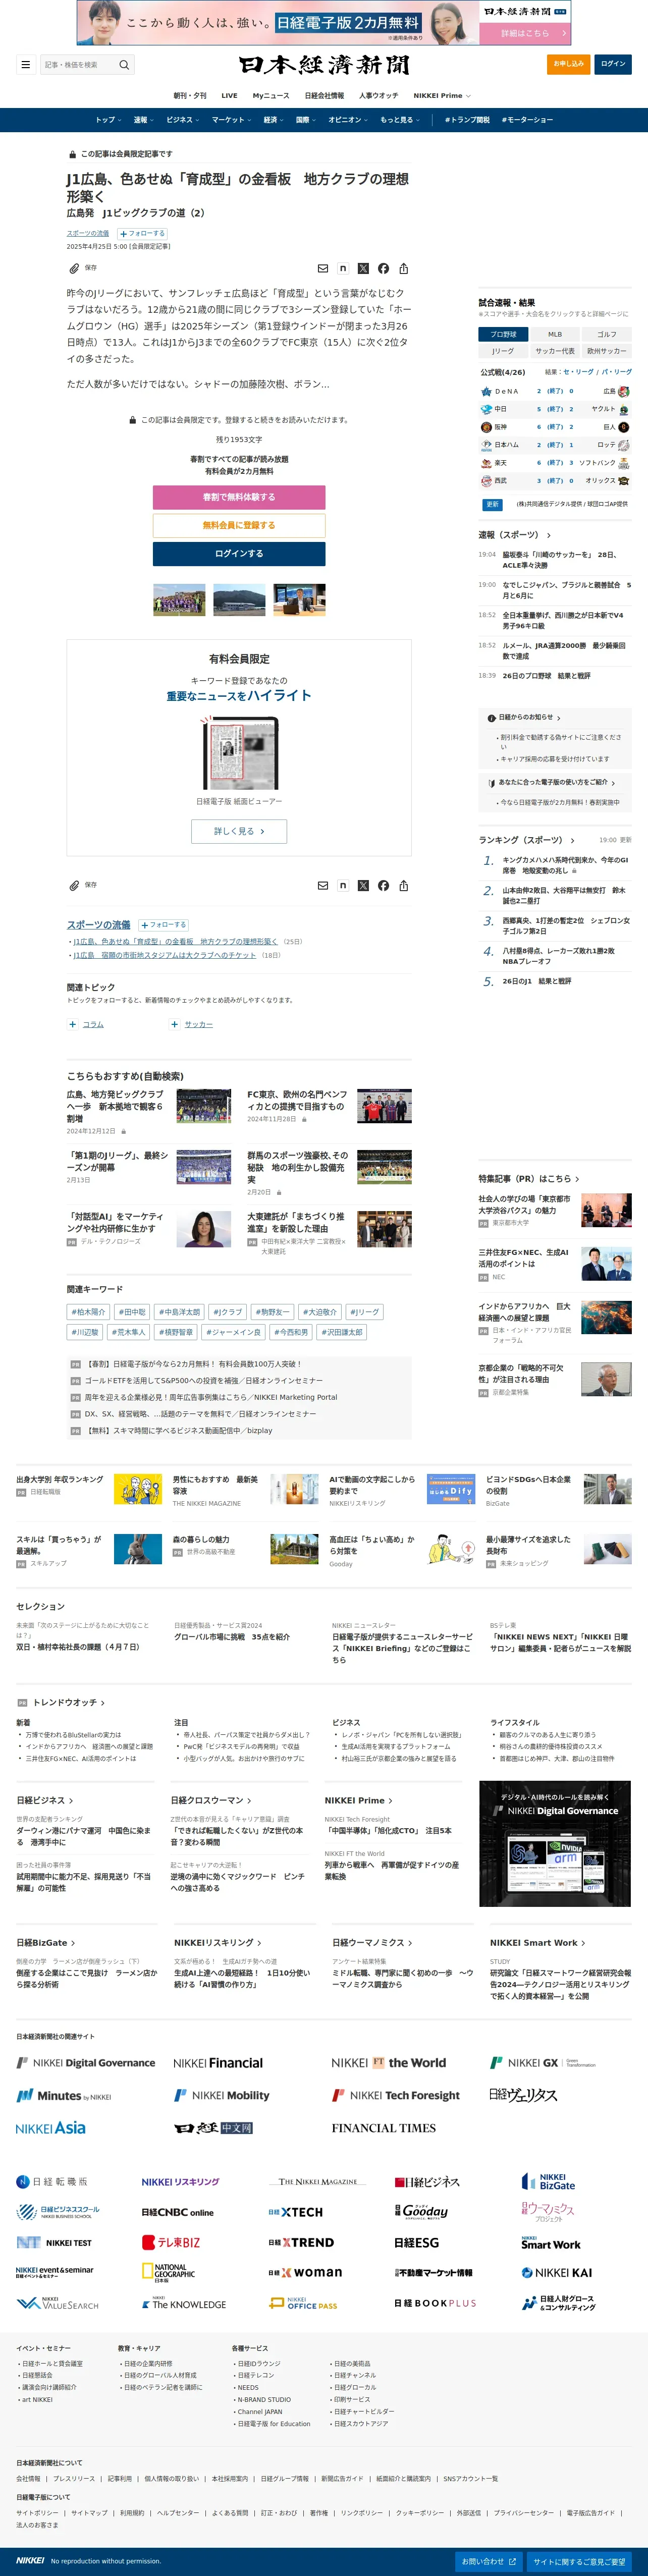The height and width of the screenshot is (2576, 648).
Task: Toggle フォローする beside スポーツの流儀 series heading
Action: [x=164, y=925]
